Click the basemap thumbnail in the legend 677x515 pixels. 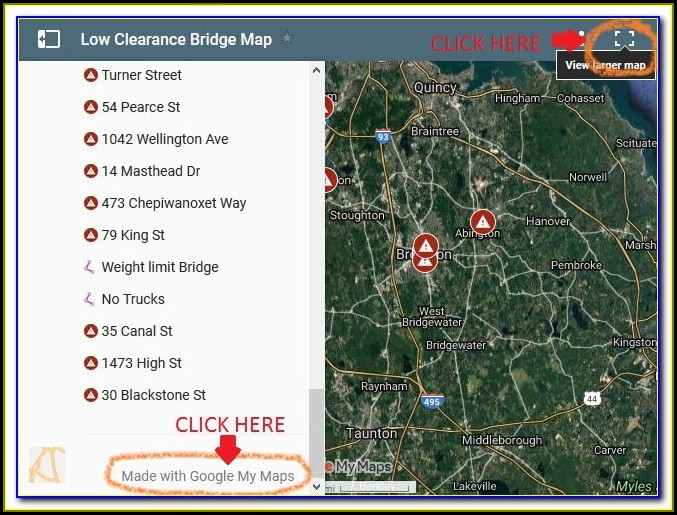tap(47, 465)
